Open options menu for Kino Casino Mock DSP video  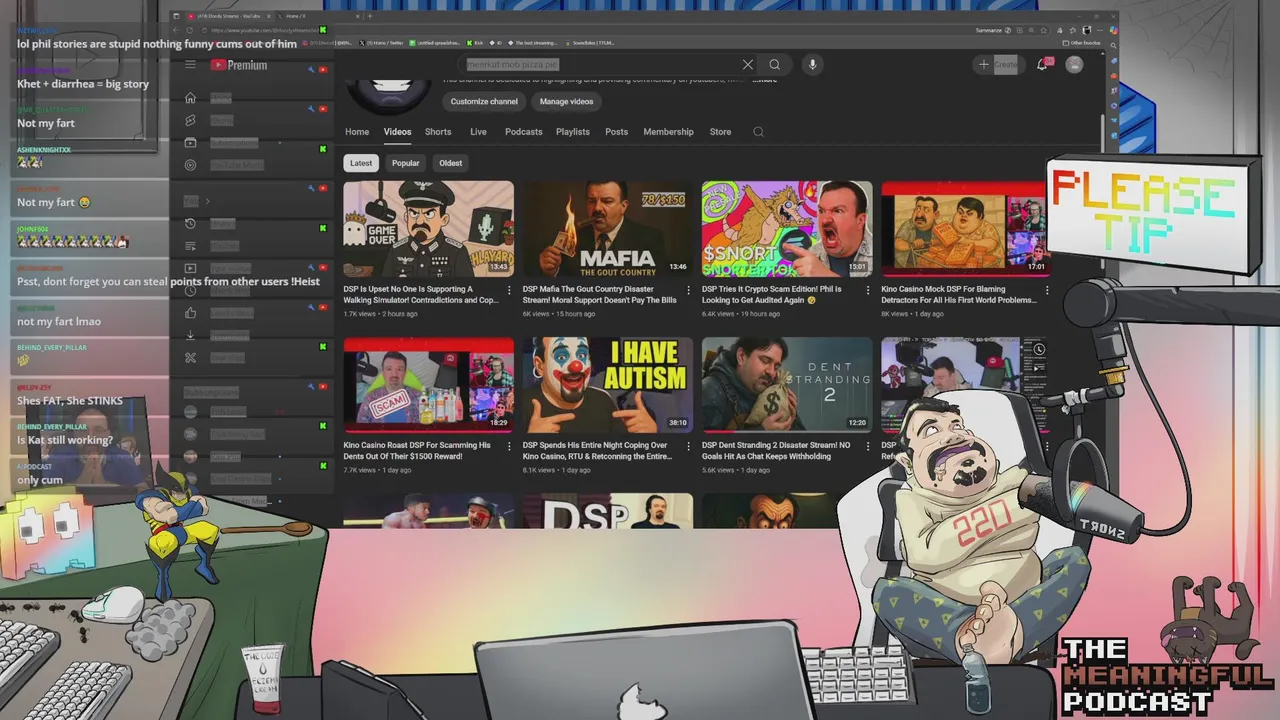point(1047,291)
